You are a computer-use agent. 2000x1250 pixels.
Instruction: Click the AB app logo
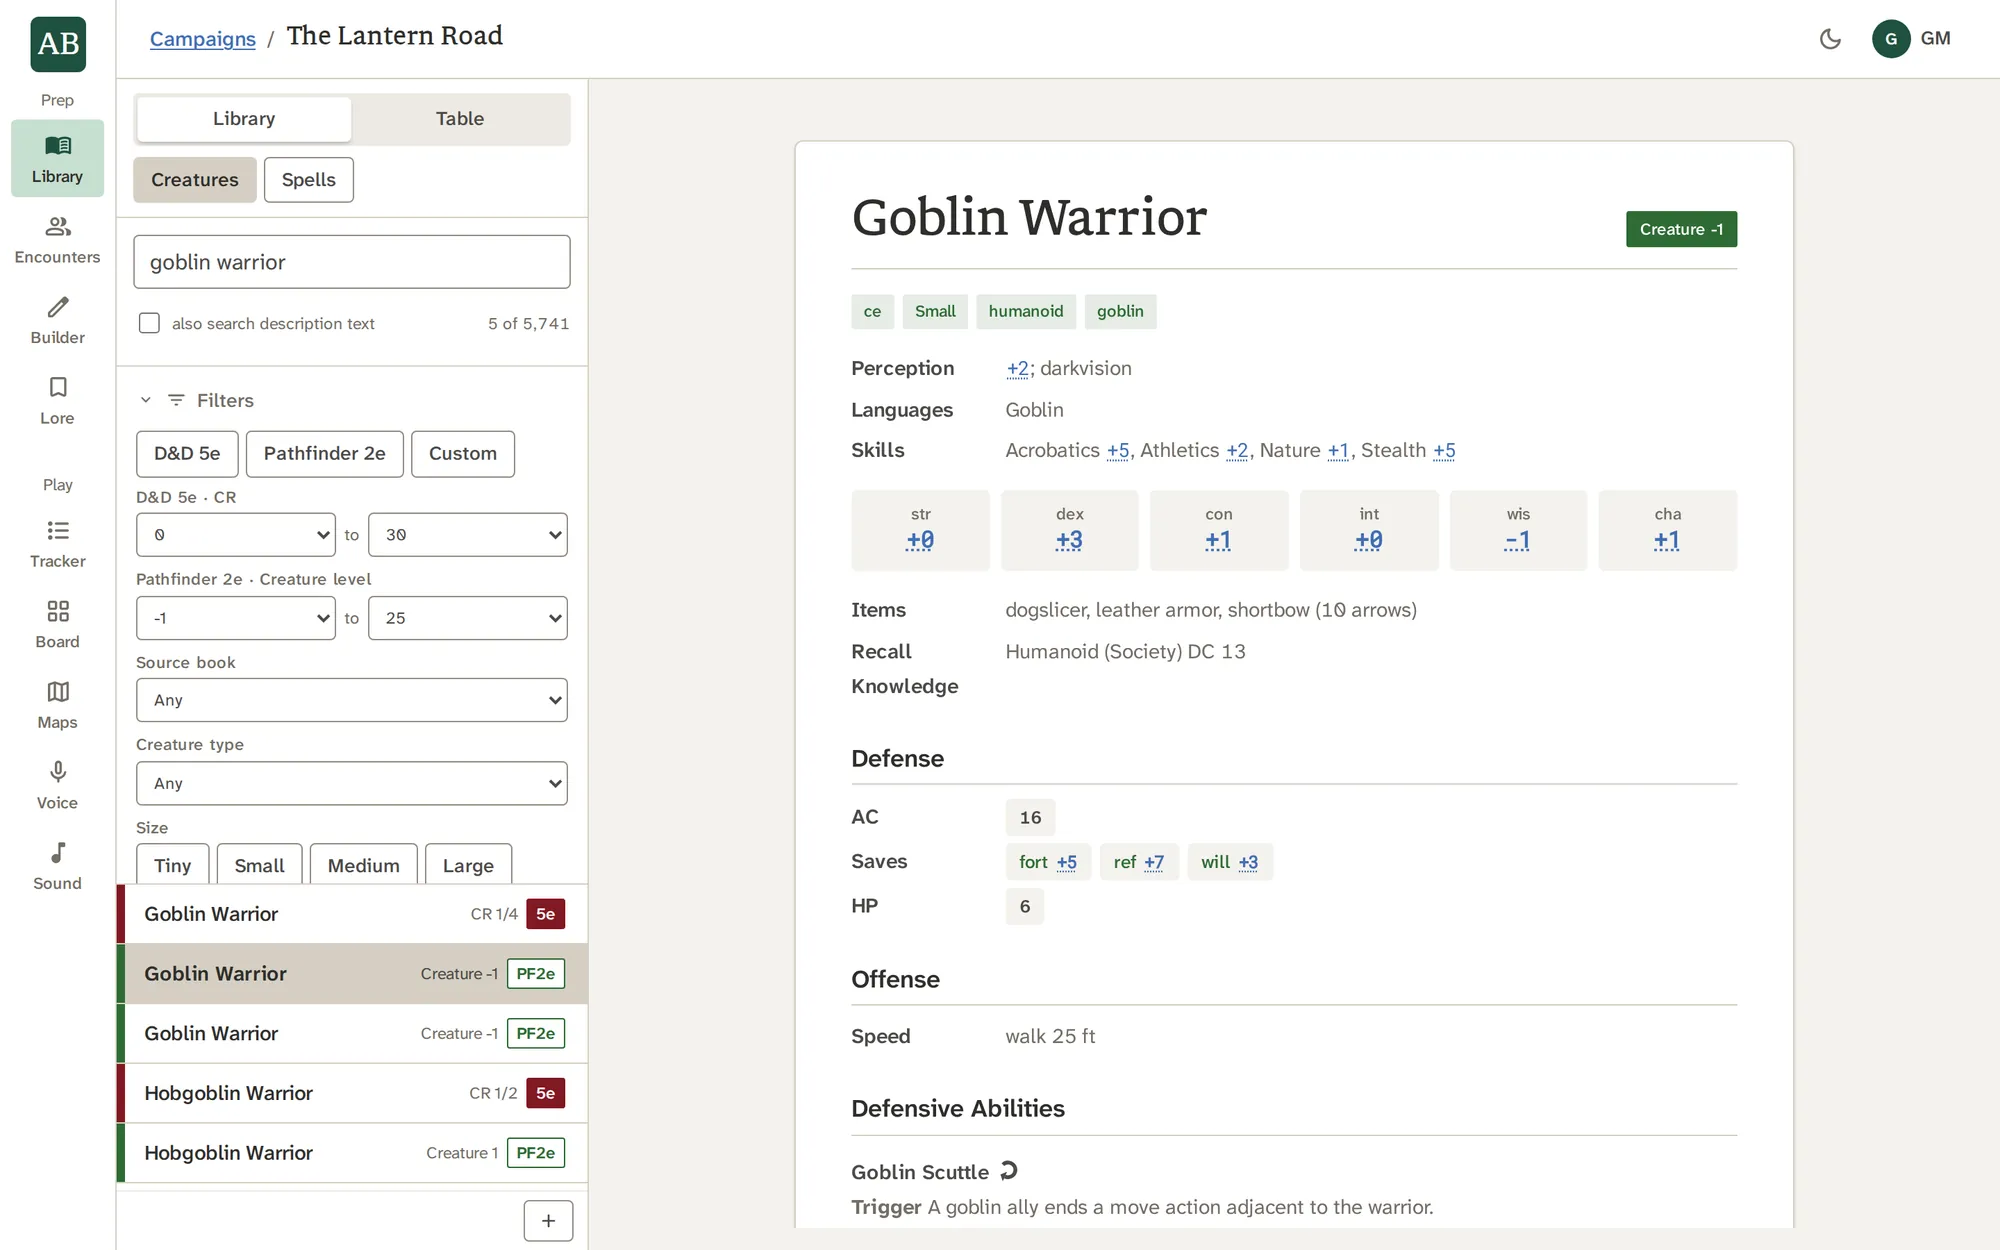(x=58, y=44)
